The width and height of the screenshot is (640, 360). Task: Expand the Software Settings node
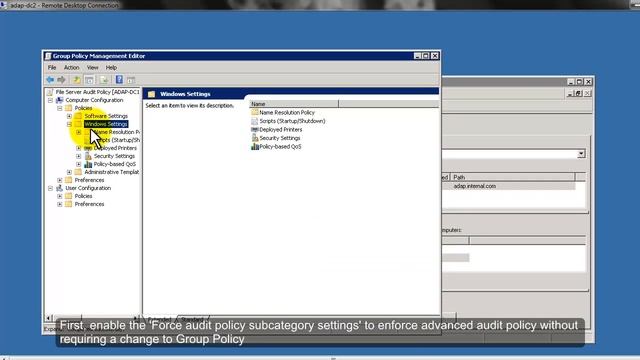[69, 116]
